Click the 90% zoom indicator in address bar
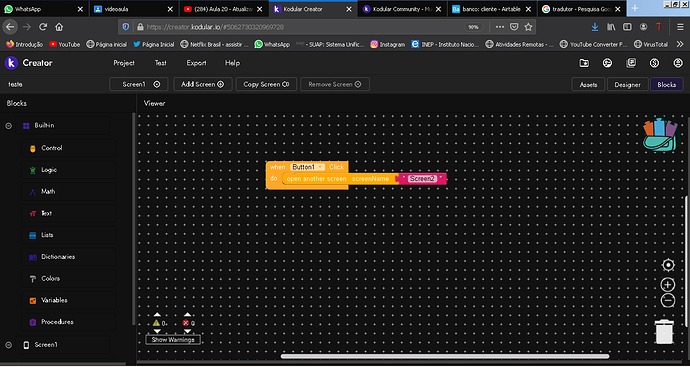Image resolution: width=690 pixels, height=367 pixels. coord(473,27)
